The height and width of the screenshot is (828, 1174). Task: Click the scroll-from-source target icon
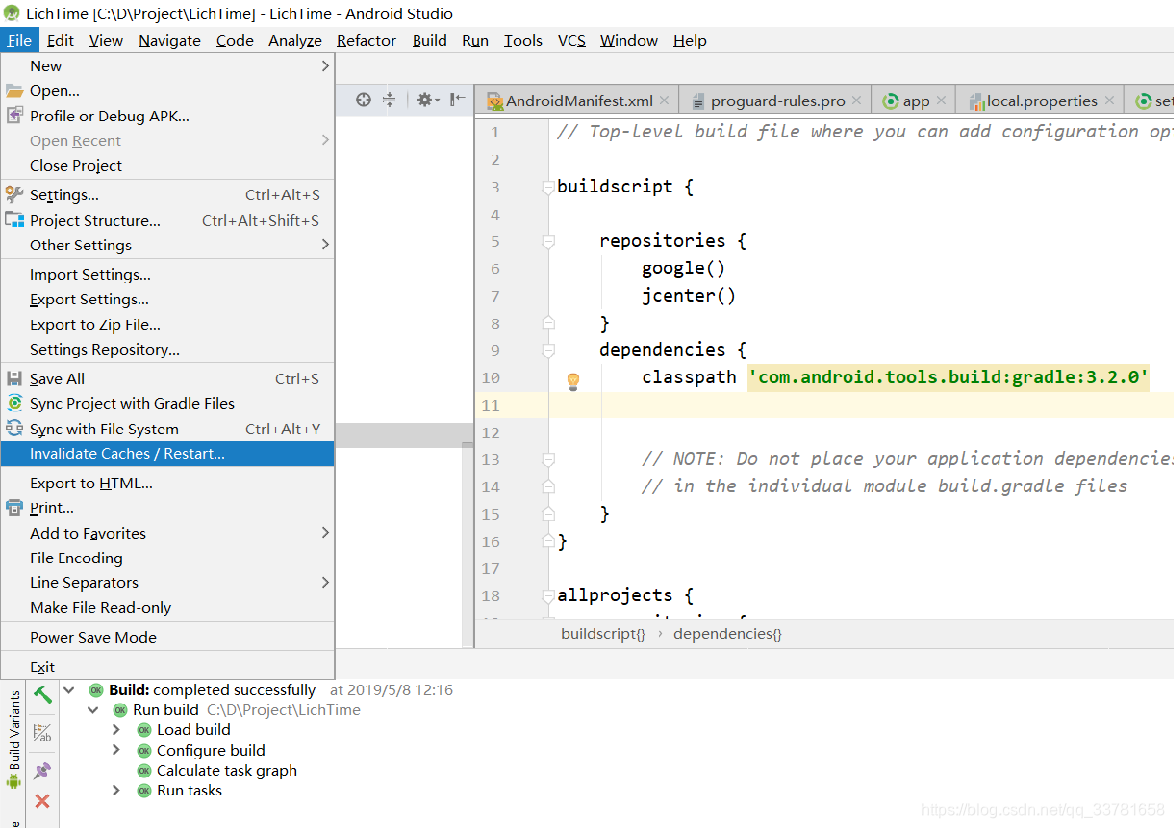click(x=363, y=100)
